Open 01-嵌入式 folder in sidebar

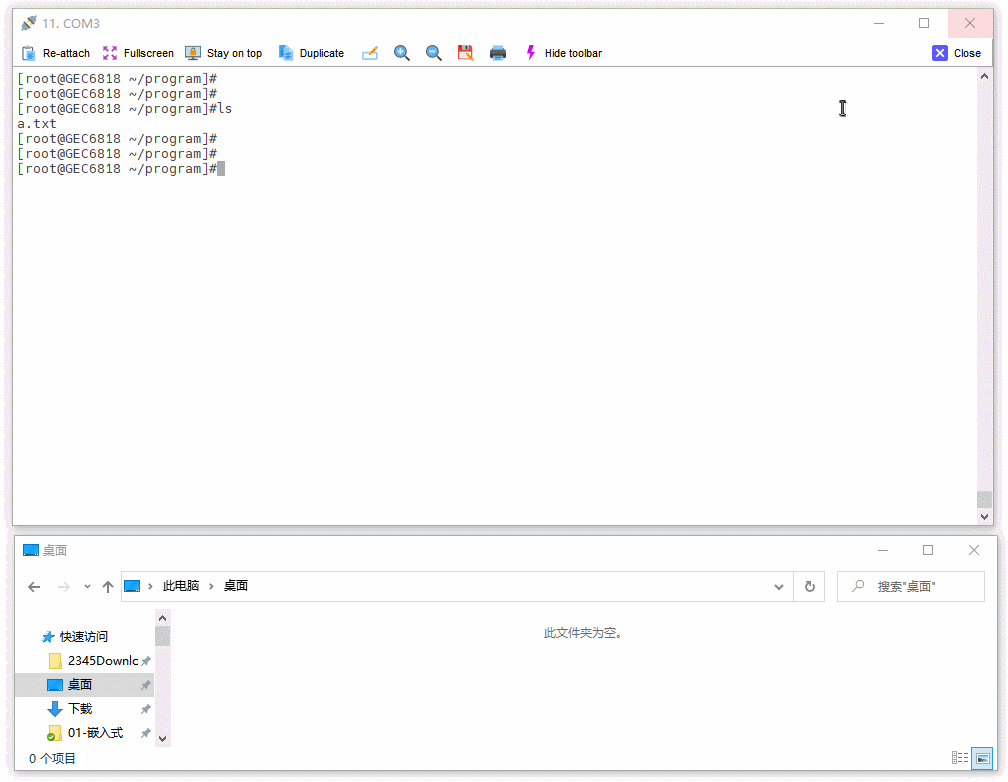95,733
